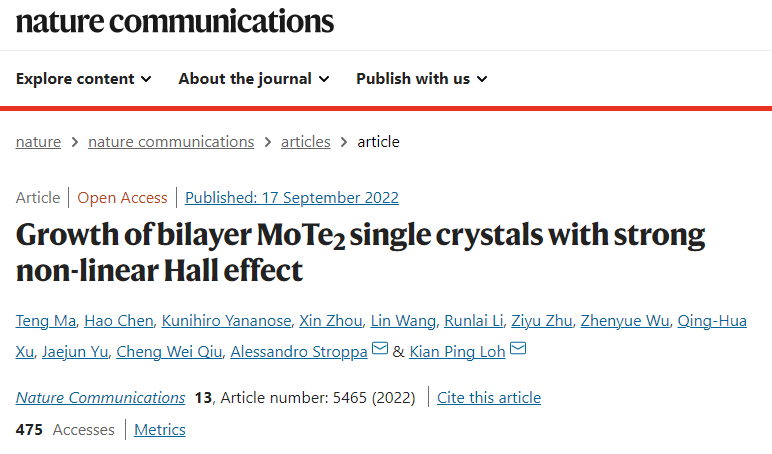Click the Published: 17 September 2022 link
772x454 pixels.
click(292, 197)
